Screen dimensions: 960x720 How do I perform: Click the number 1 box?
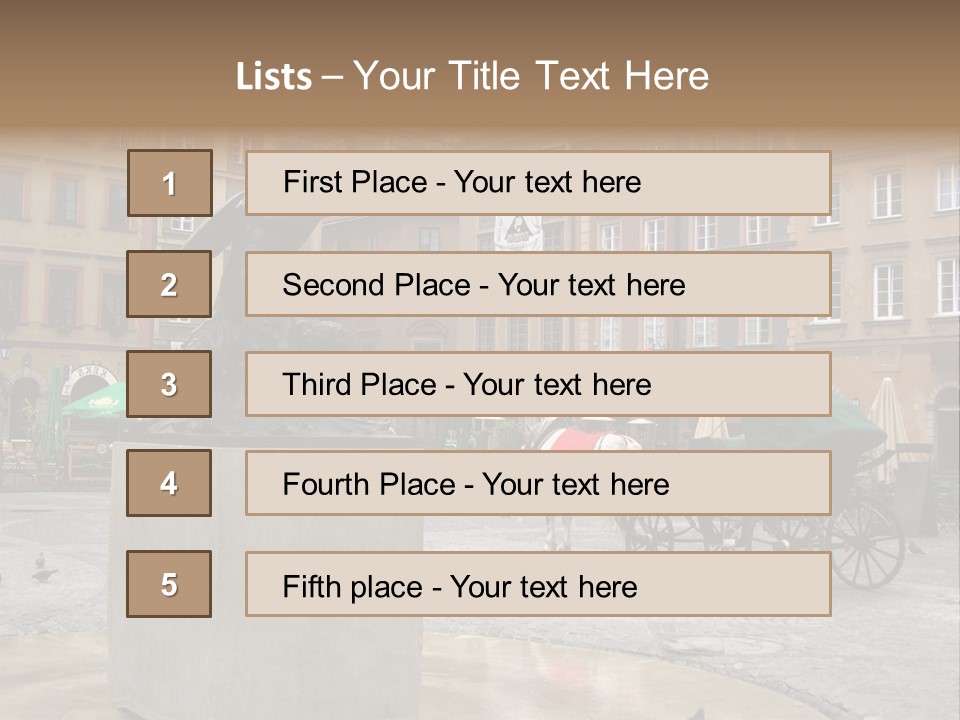(x=170, y=183)
